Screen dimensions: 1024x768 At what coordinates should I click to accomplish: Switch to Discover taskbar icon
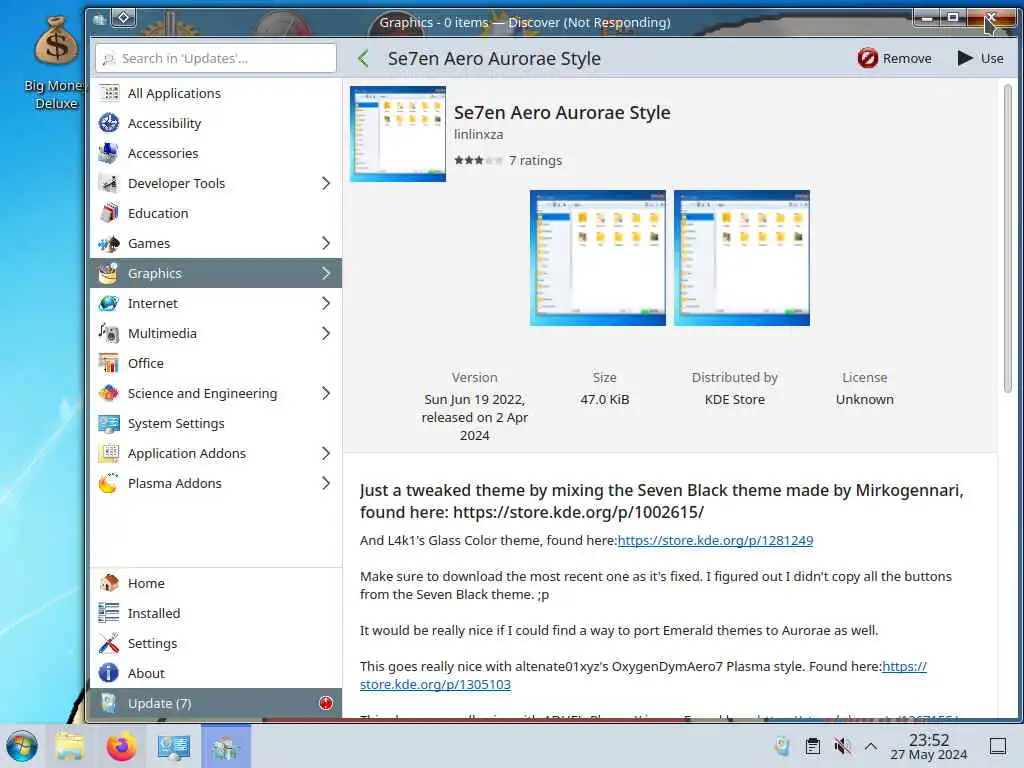click(225, 746)
